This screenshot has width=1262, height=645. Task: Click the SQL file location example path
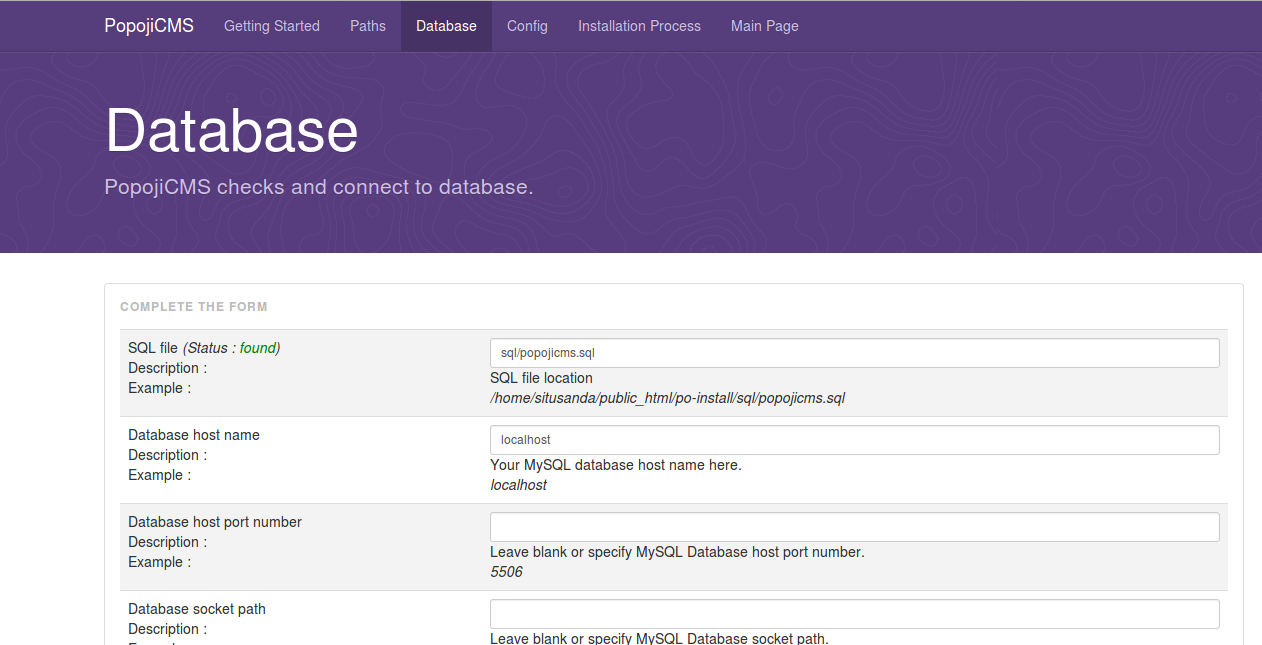[667, 397]
